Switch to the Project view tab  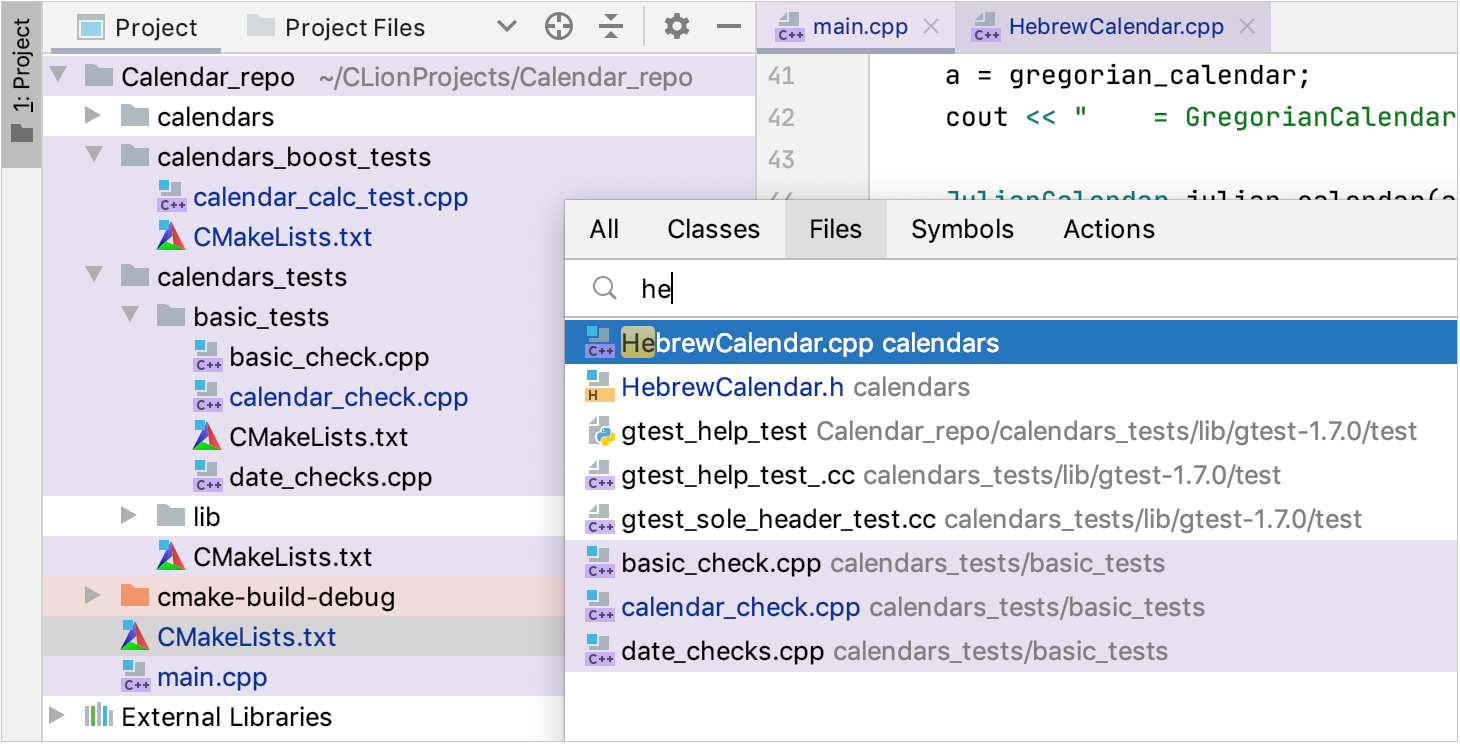coord(138,27)
